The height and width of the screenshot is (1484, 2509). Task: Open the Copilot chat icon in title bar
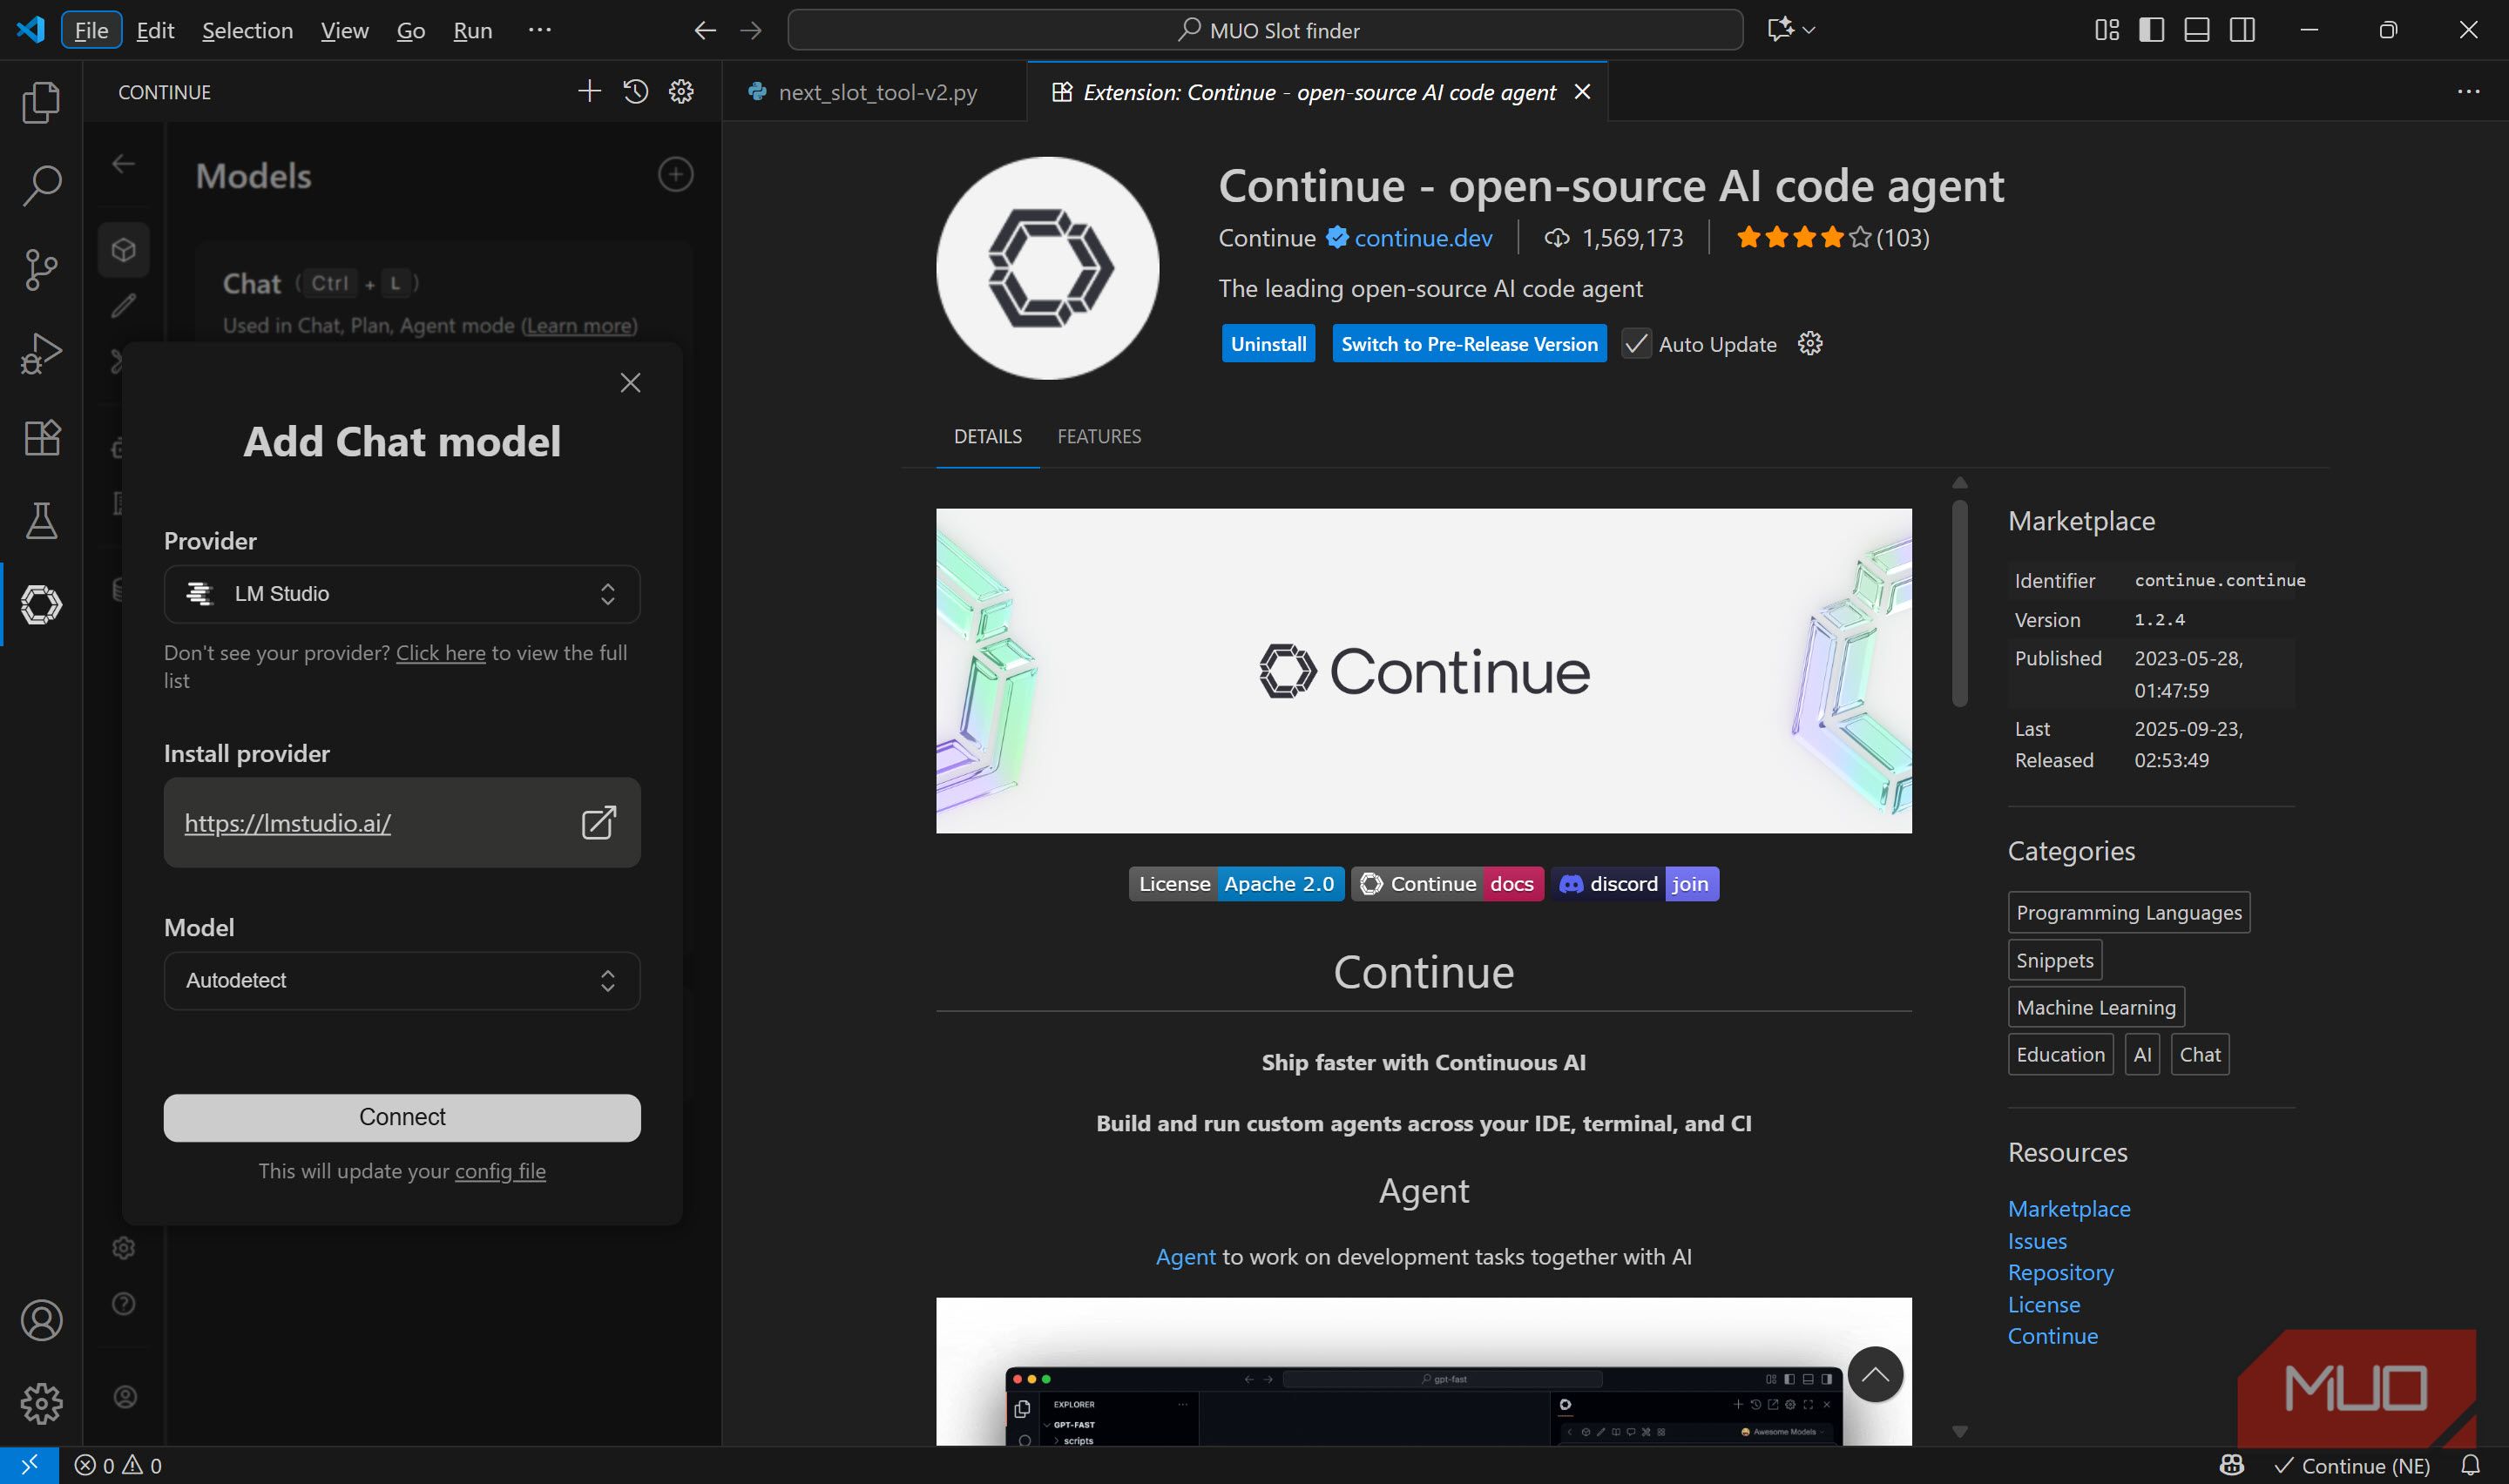pyautogui.click(x=1780, y=30)
